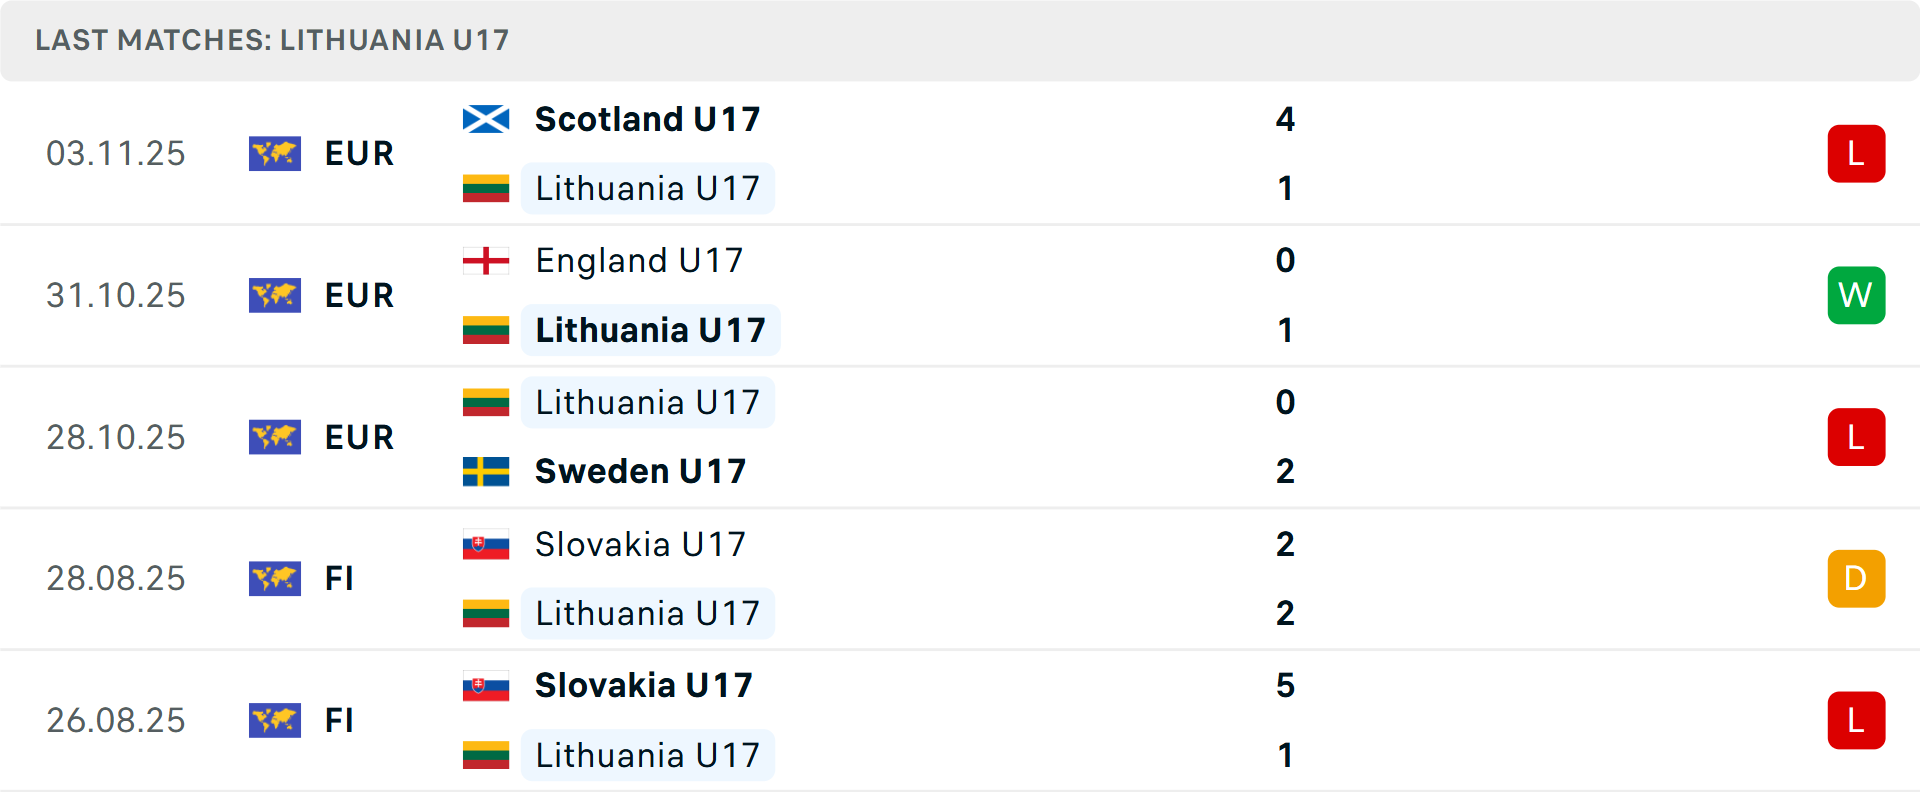Screen dimensions: 1920x792
Task: Click the FI competition globe icon for 28.08.25
Action: pyautogui.click(x=275, y=578)
